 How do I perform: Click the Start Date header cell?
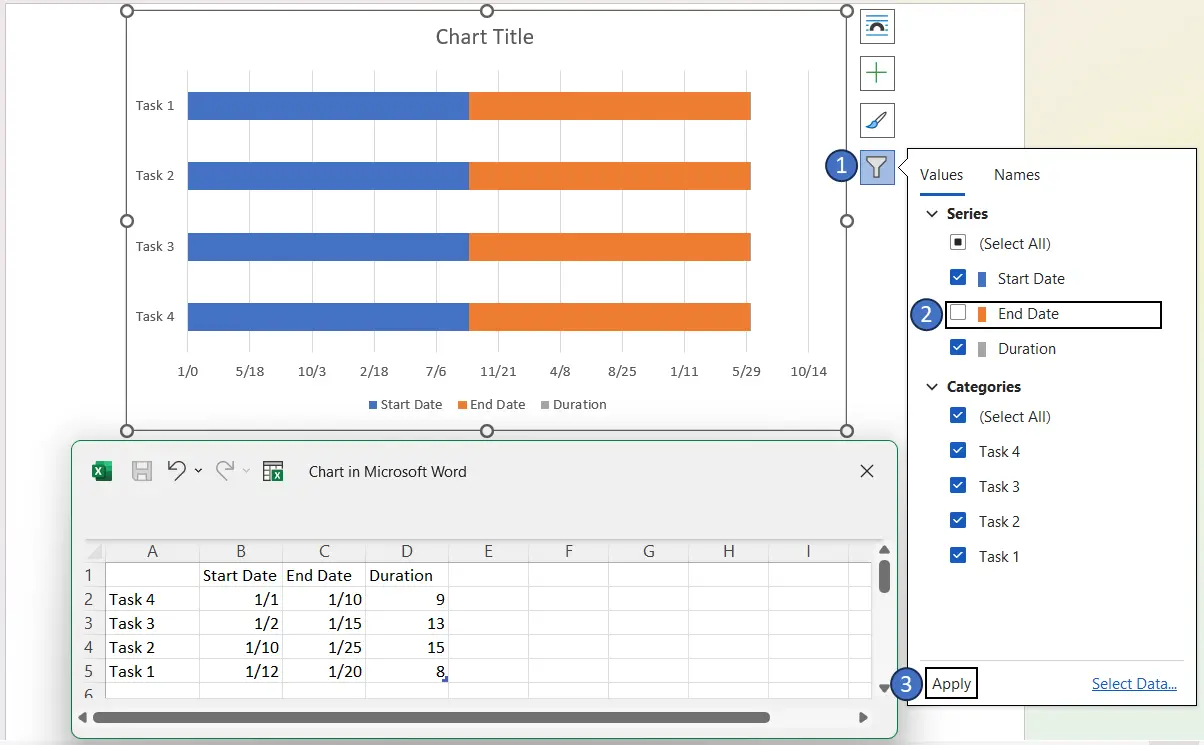tap(241, 575)
